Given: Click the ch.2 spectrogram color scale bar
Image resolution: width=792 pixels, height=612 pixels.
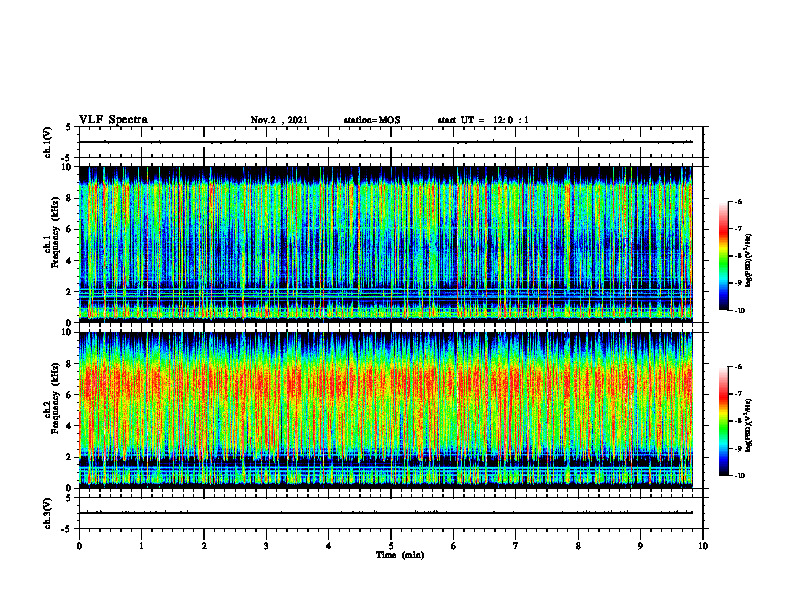Looking at the screenshot, I should [x=724, y=421].
